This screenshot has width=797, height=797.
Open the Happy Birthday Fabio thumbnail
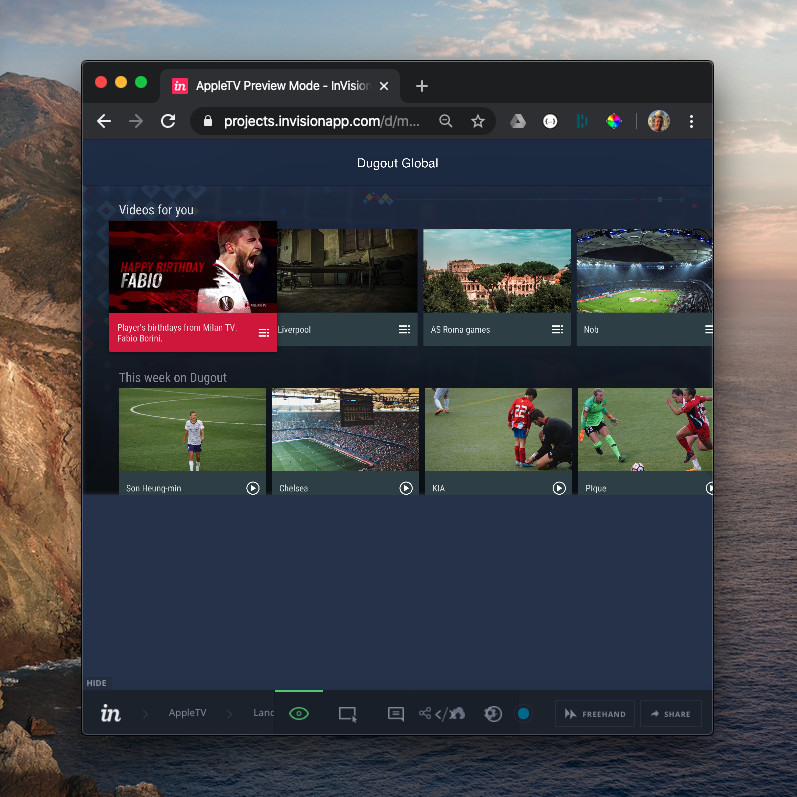[193, 267]
